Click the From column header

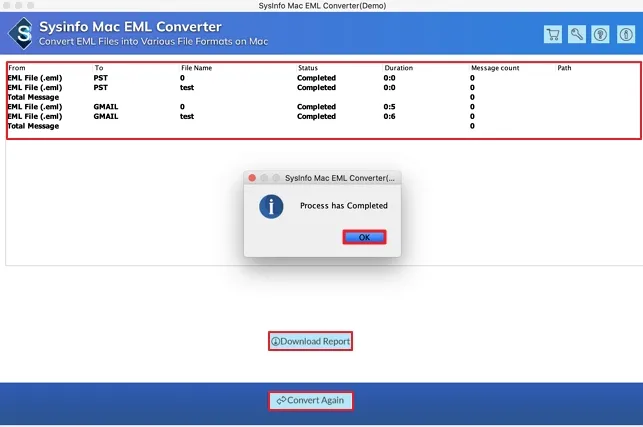(x=17, y=68)
